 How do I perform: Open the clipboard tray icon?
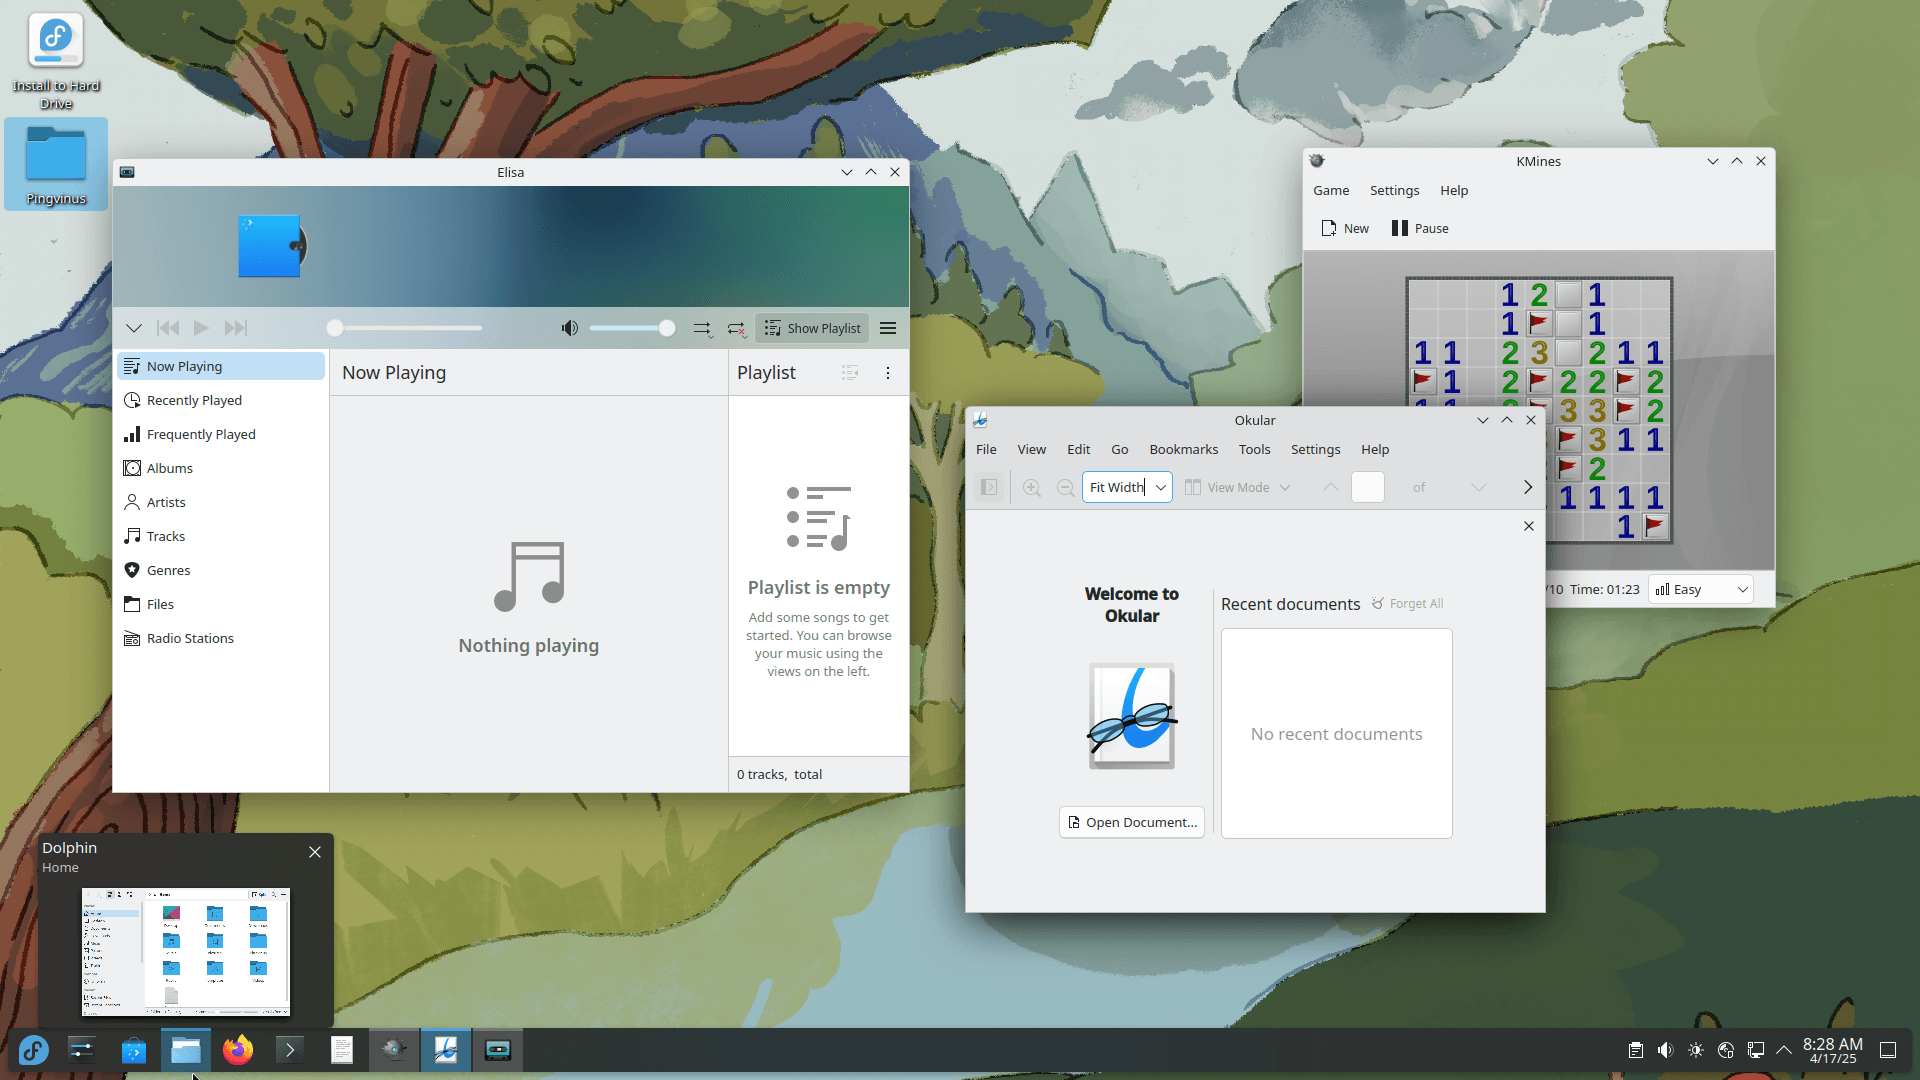1636,1050
